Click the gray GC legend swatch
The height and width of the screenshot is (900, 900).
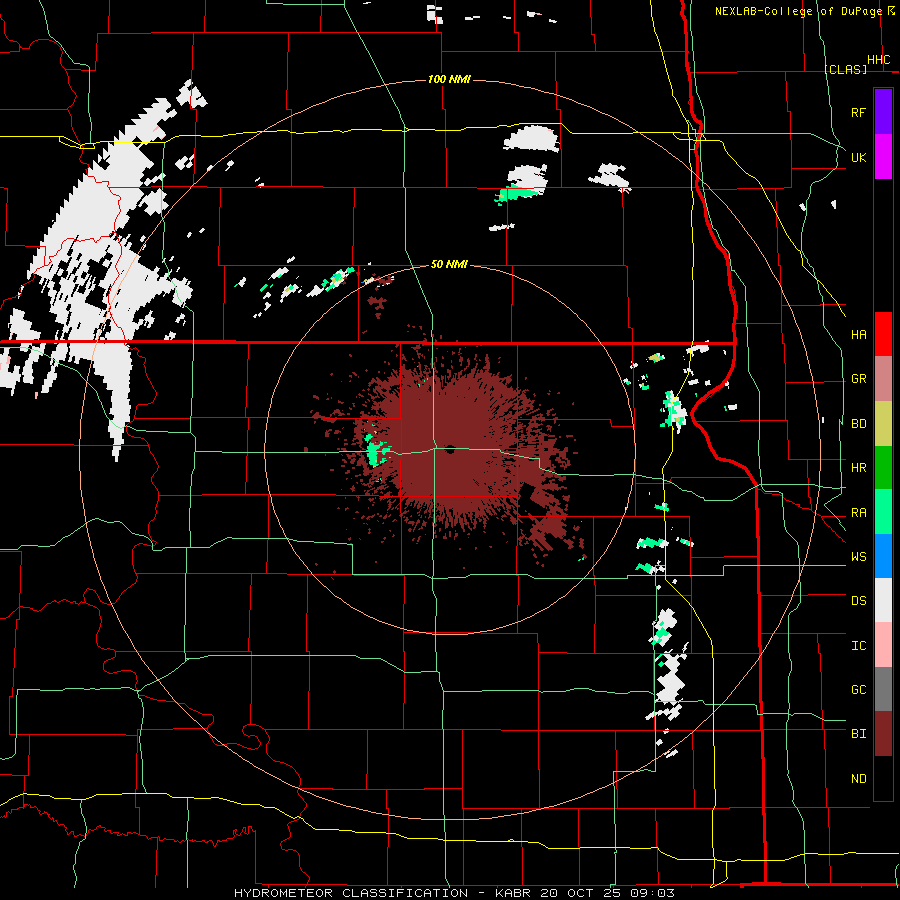[883, 689]
